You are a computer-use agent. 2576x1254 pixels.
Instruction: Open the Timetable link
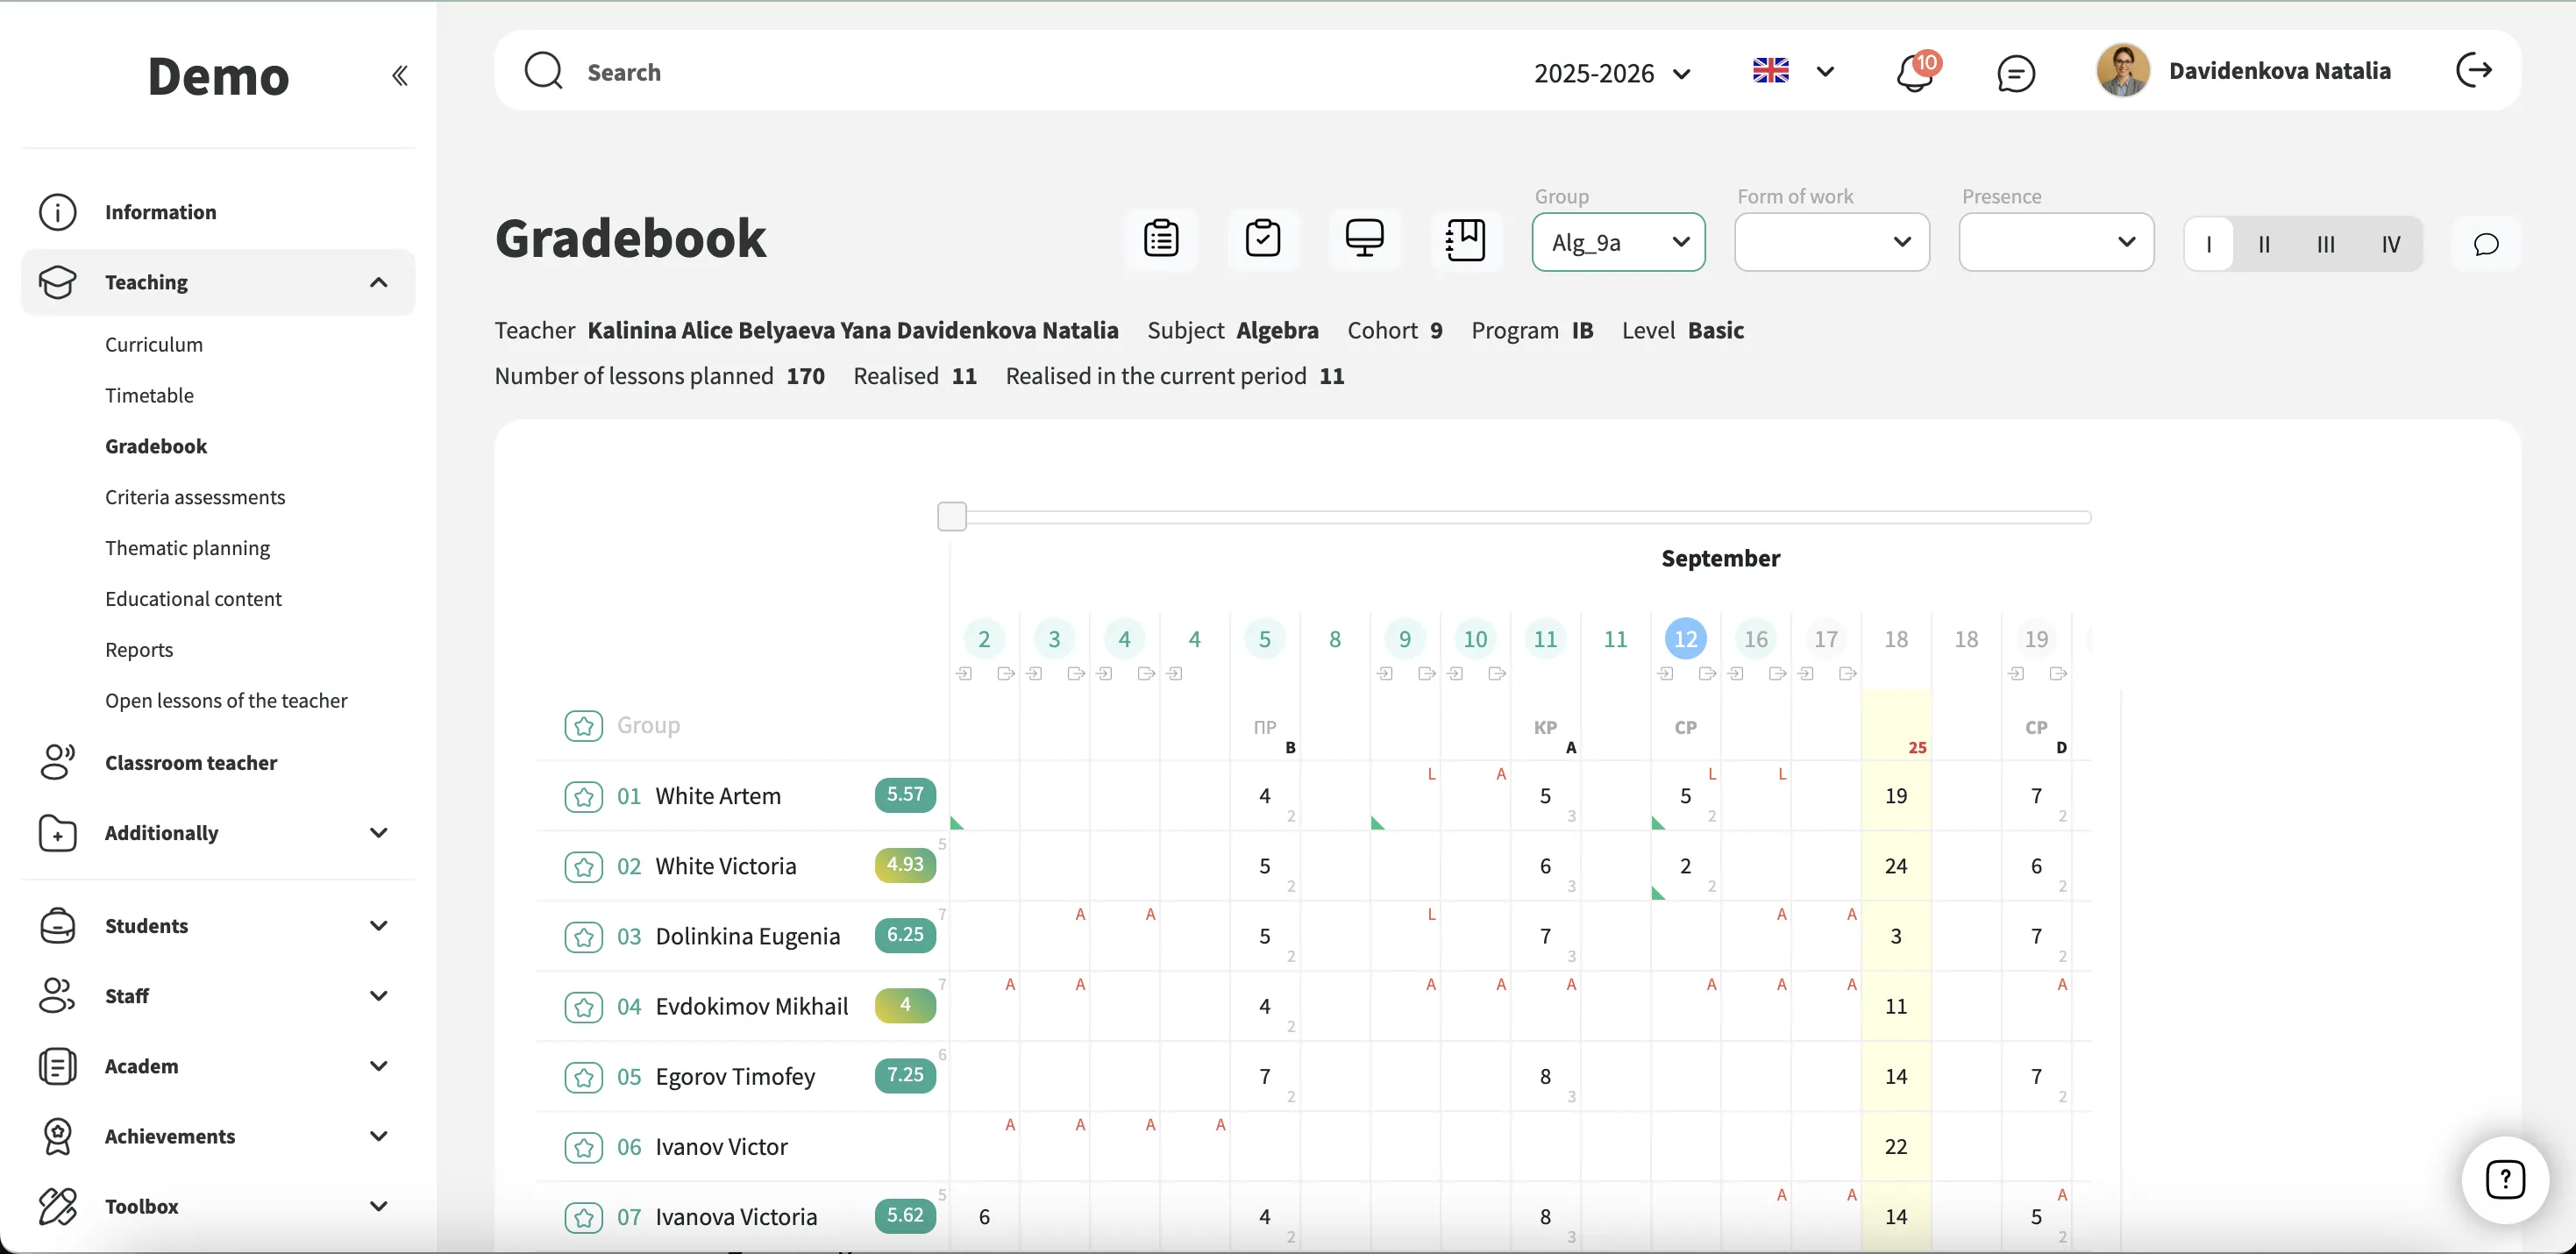pos(149,395)
